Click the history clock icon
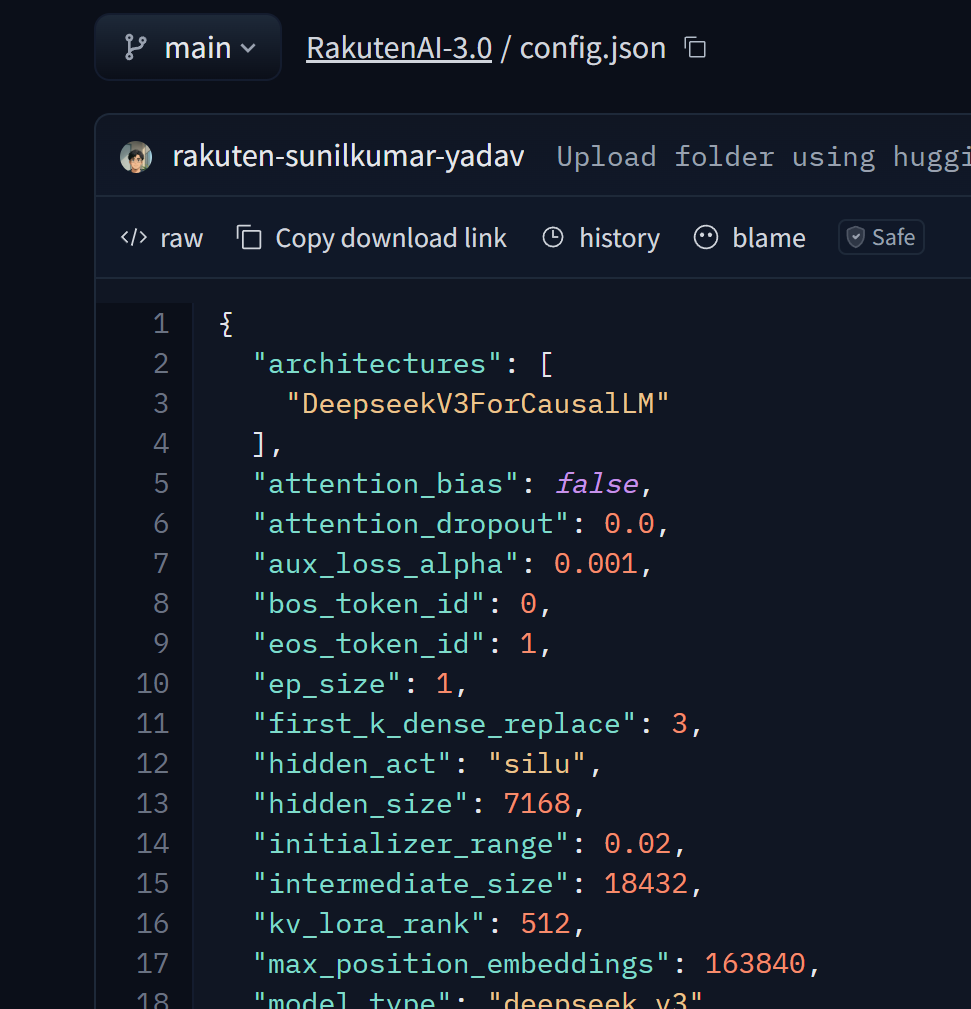 [x=553, y=238]
